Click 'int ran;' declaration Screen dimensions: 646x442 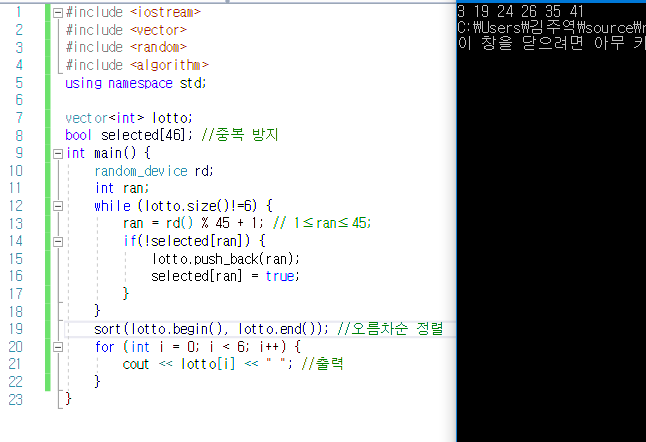coord(122,188)
